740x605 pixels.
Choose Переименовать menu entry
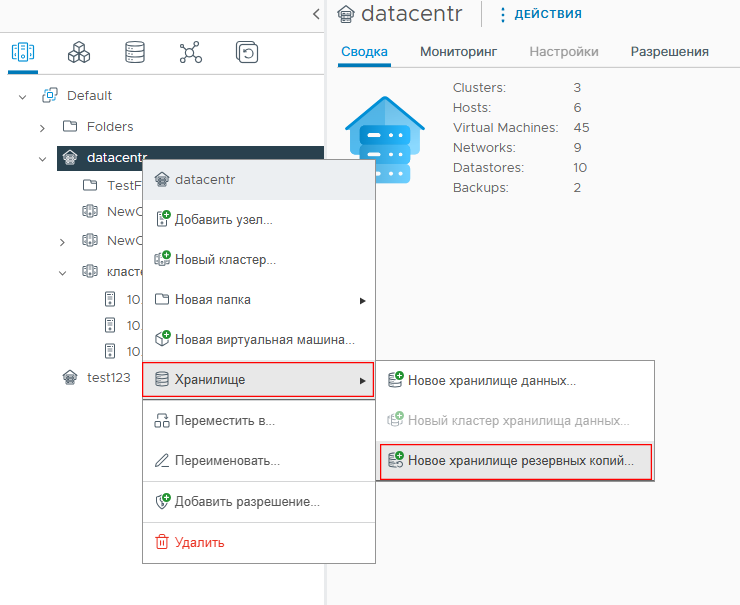tap(259, 460)
